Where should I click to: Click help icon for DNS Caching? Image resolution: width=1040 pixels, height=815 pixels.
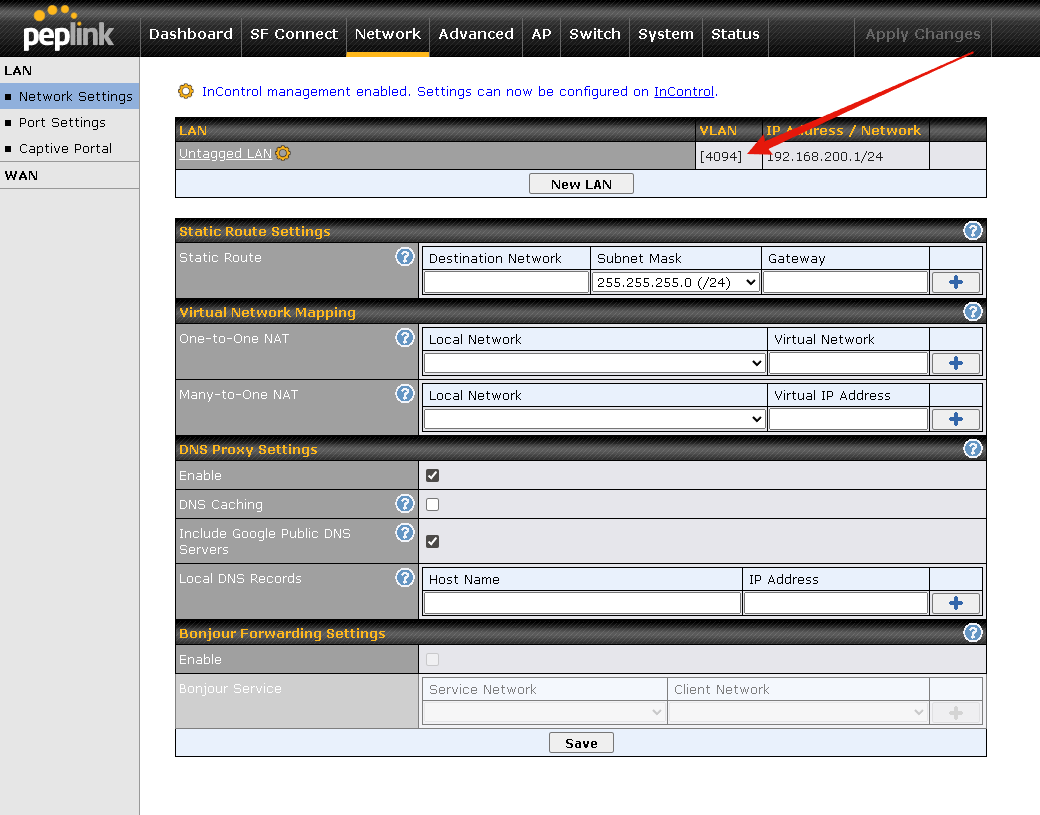click(x=404, y=504)
